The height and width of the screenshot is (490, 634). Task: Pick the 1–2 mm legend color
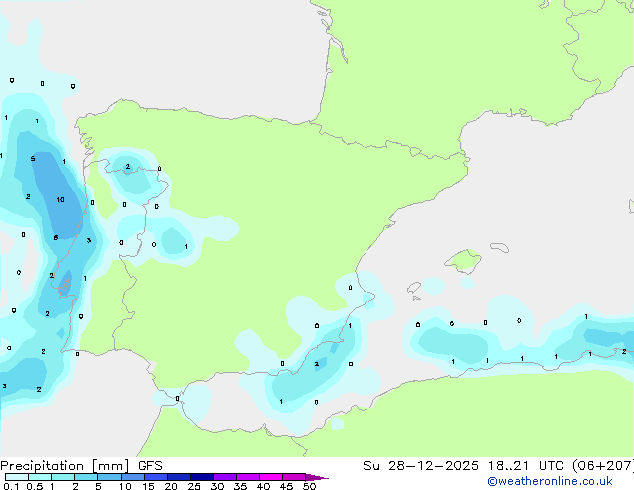point(63,477)
